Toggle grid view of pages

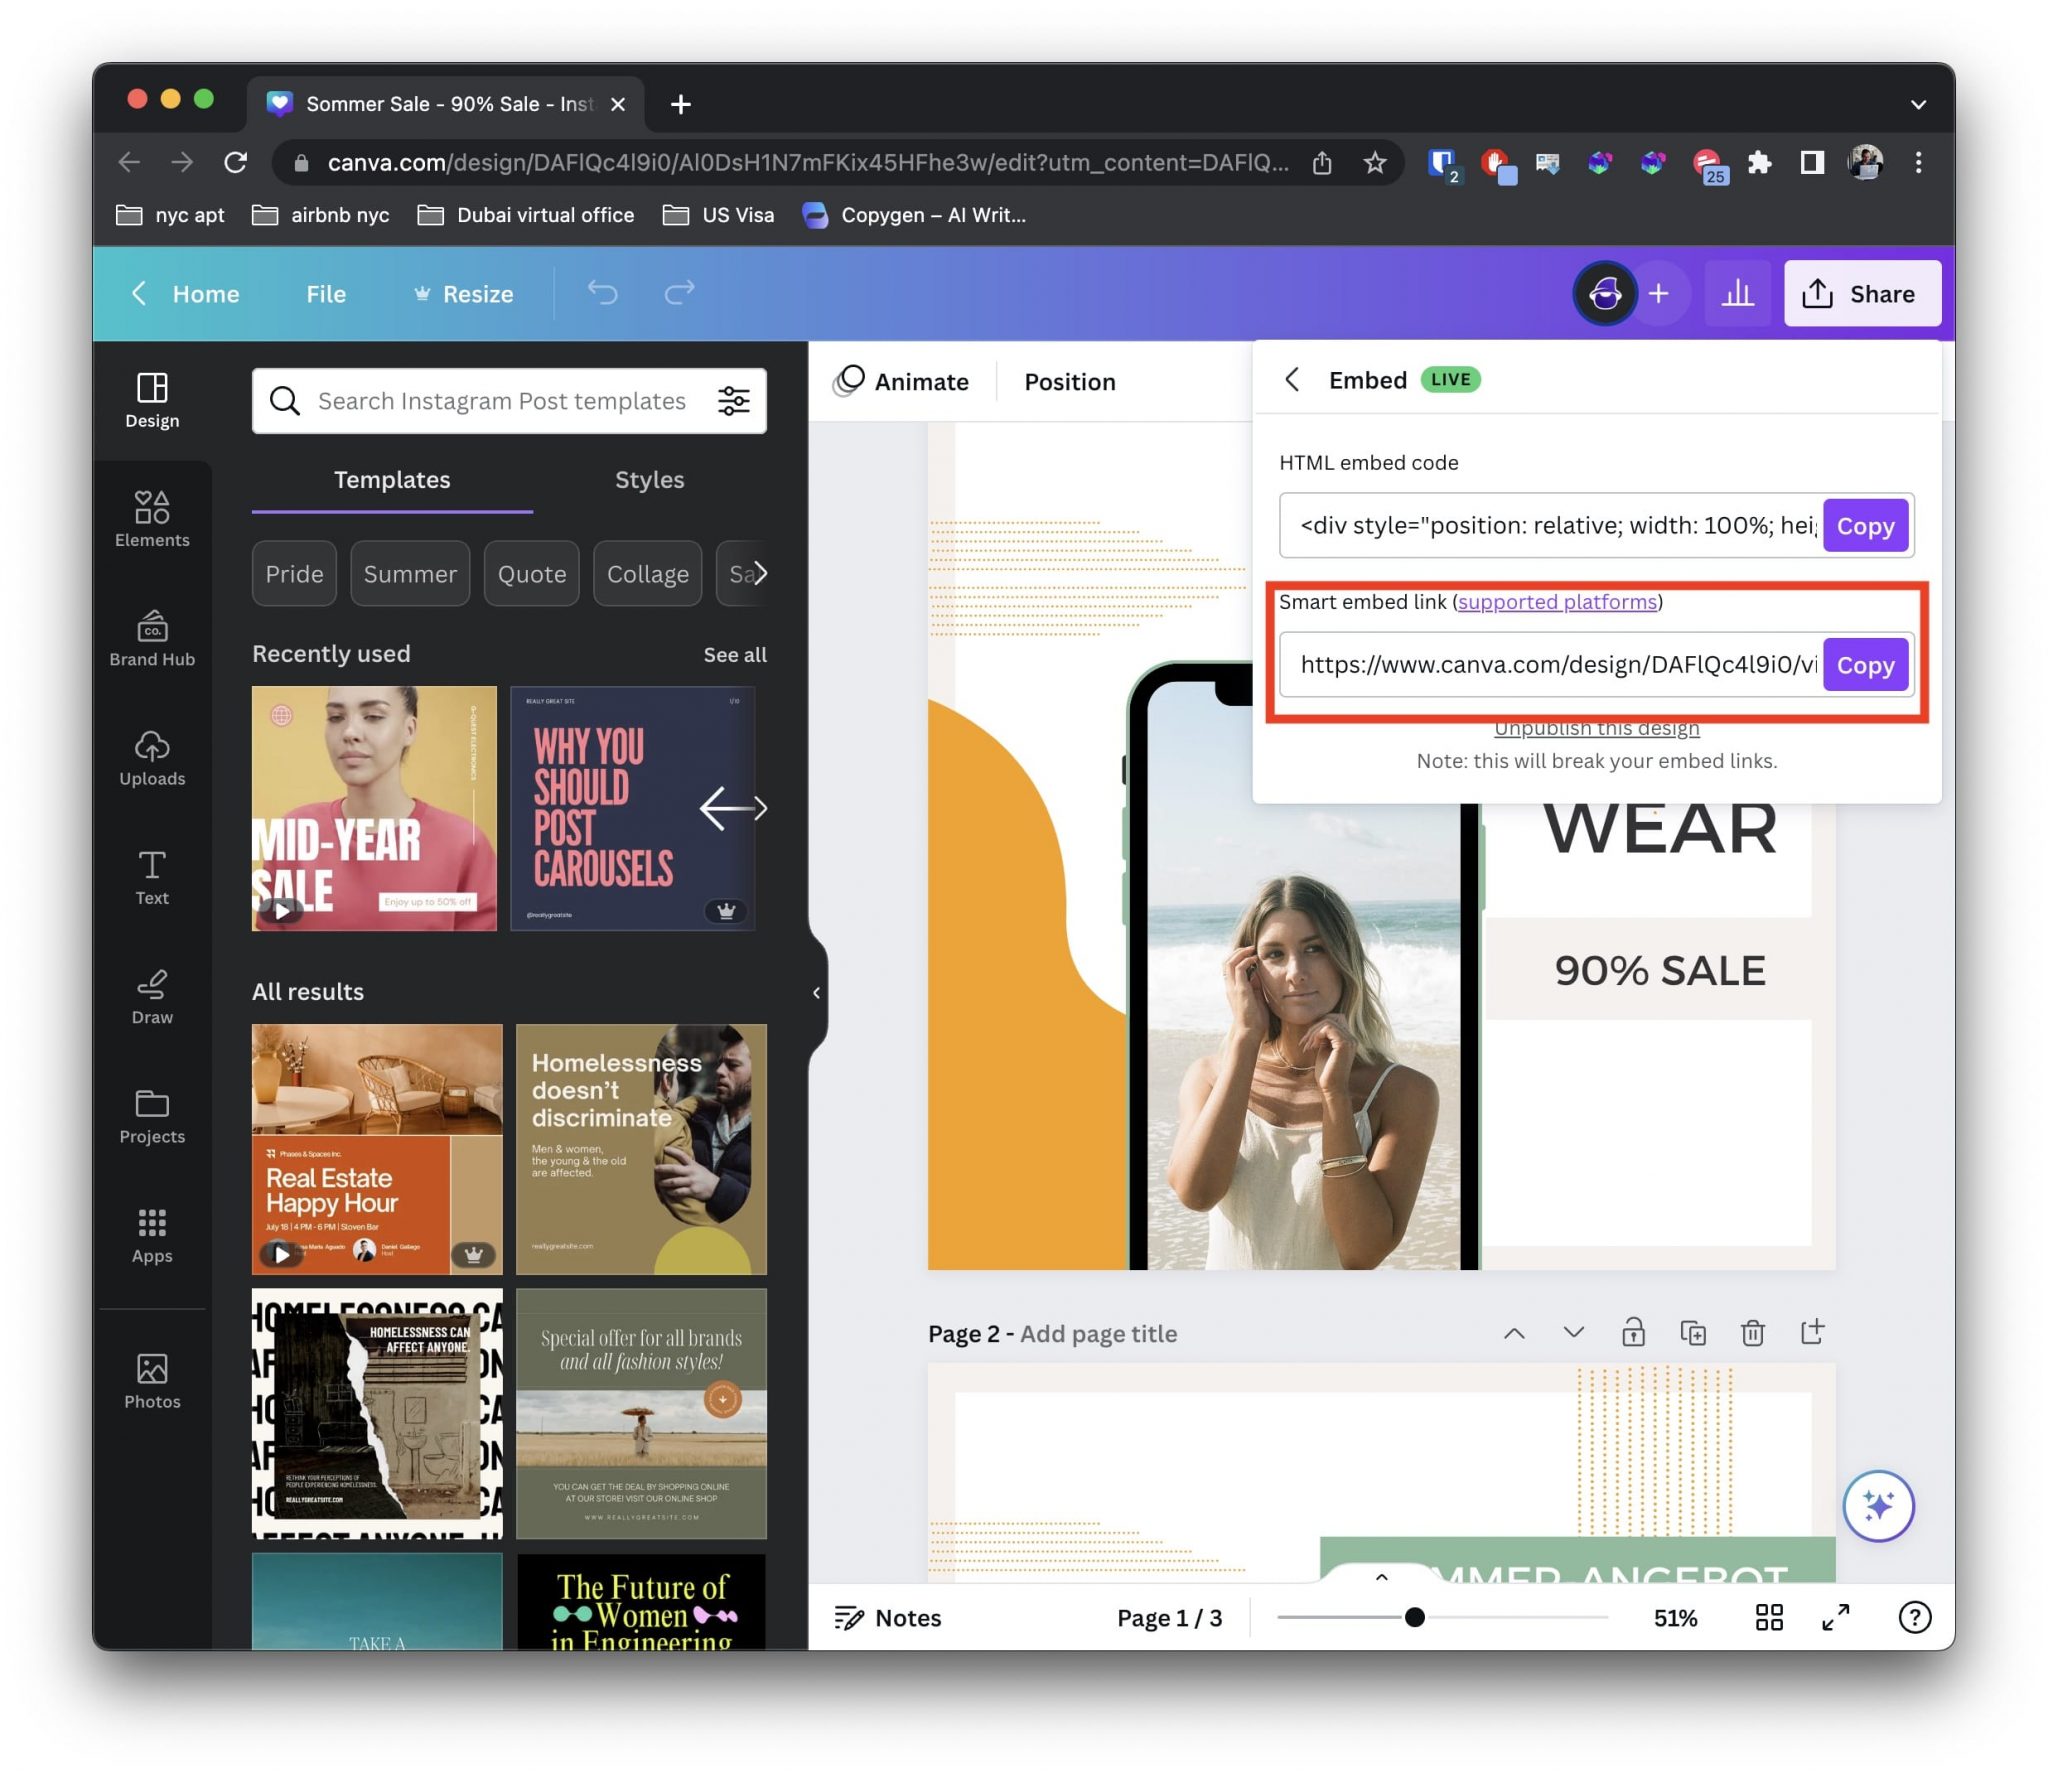(x=1768, y=1617)
